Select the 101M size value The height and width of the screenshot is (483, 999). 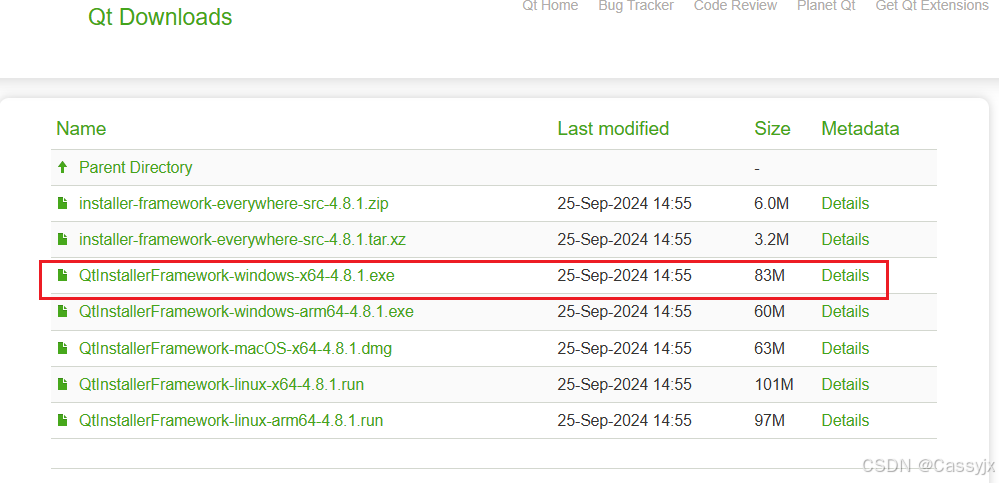[x=773, y=384]
